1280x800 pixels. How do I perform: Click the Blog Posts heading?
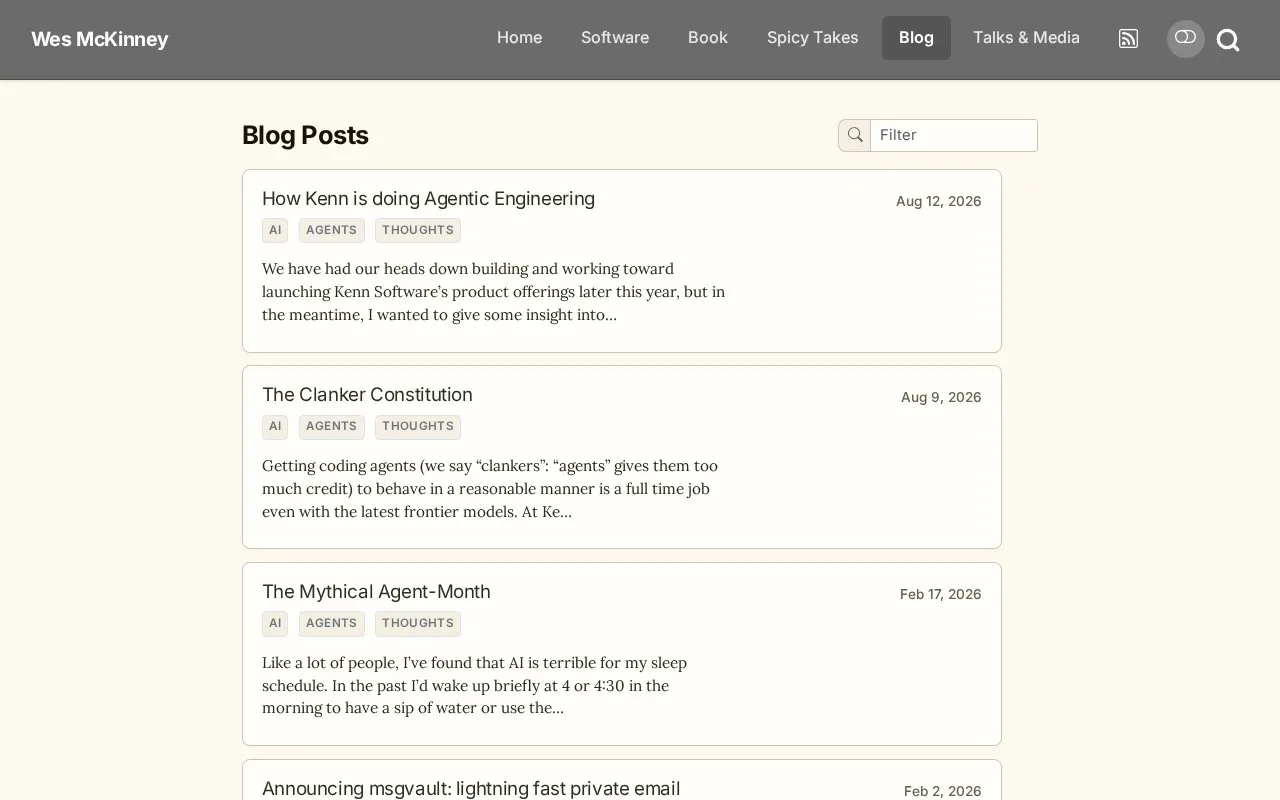tap(305, 135)
